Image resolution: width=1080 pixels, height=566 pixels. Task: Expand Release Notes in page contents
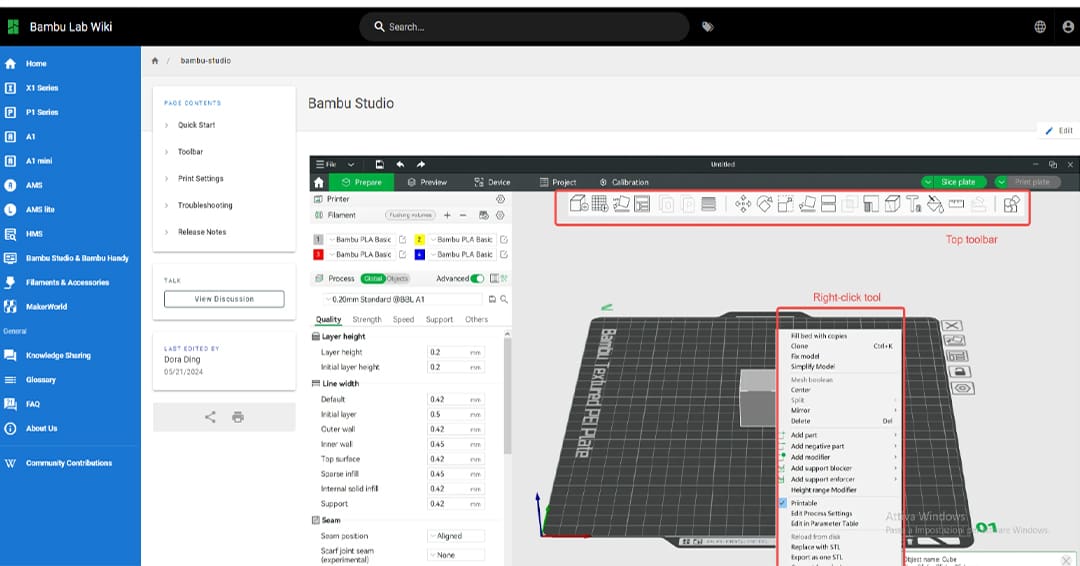pyautogui.click(x=202, y=232)
